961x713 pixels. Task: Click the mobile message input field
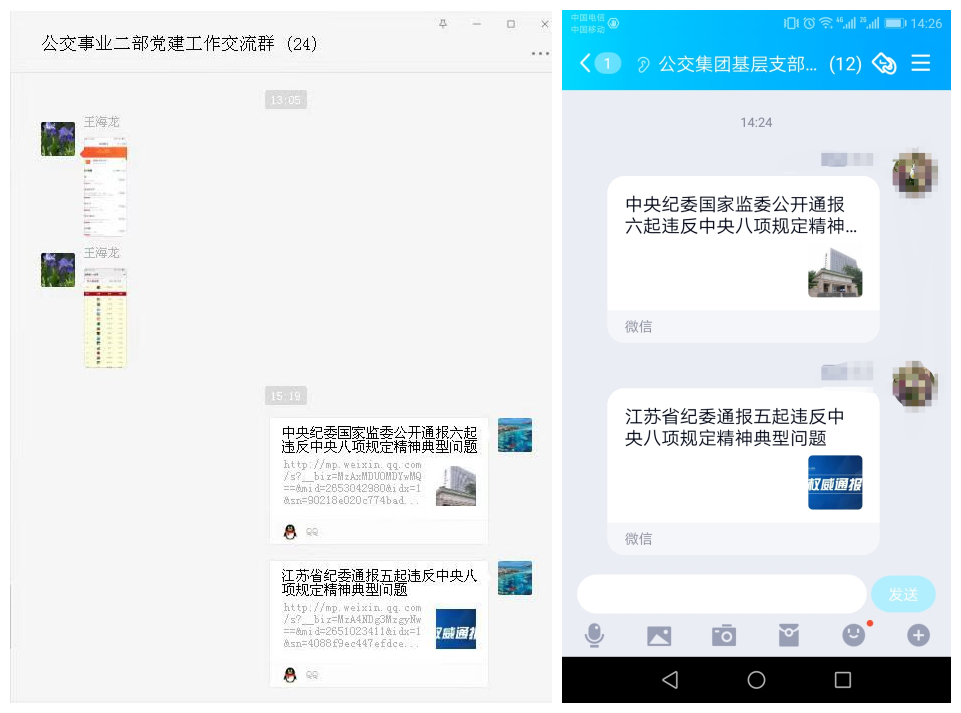tap(721, 594)
